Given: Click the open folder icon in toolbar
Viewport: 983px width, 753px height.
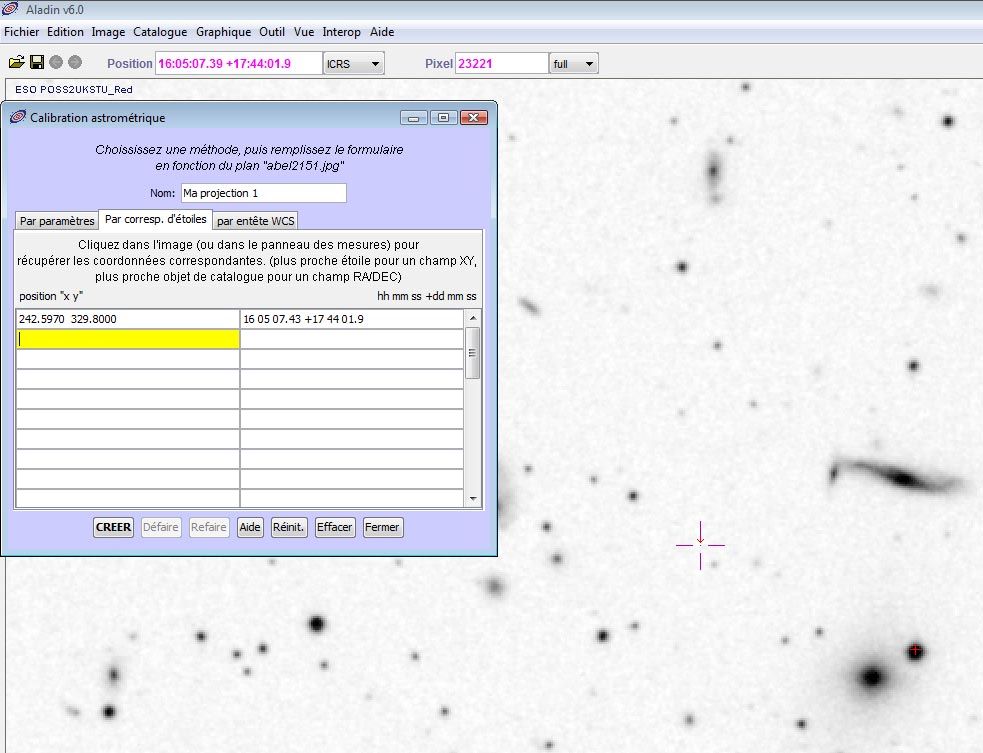Looking at the screenshot, I should click(17, 62).
